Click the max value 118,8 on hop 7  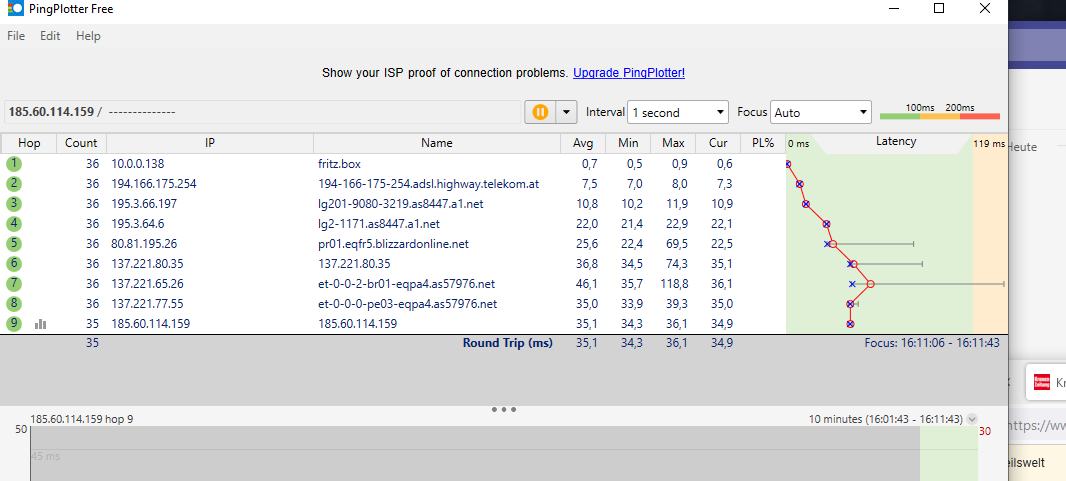(675, 284)
